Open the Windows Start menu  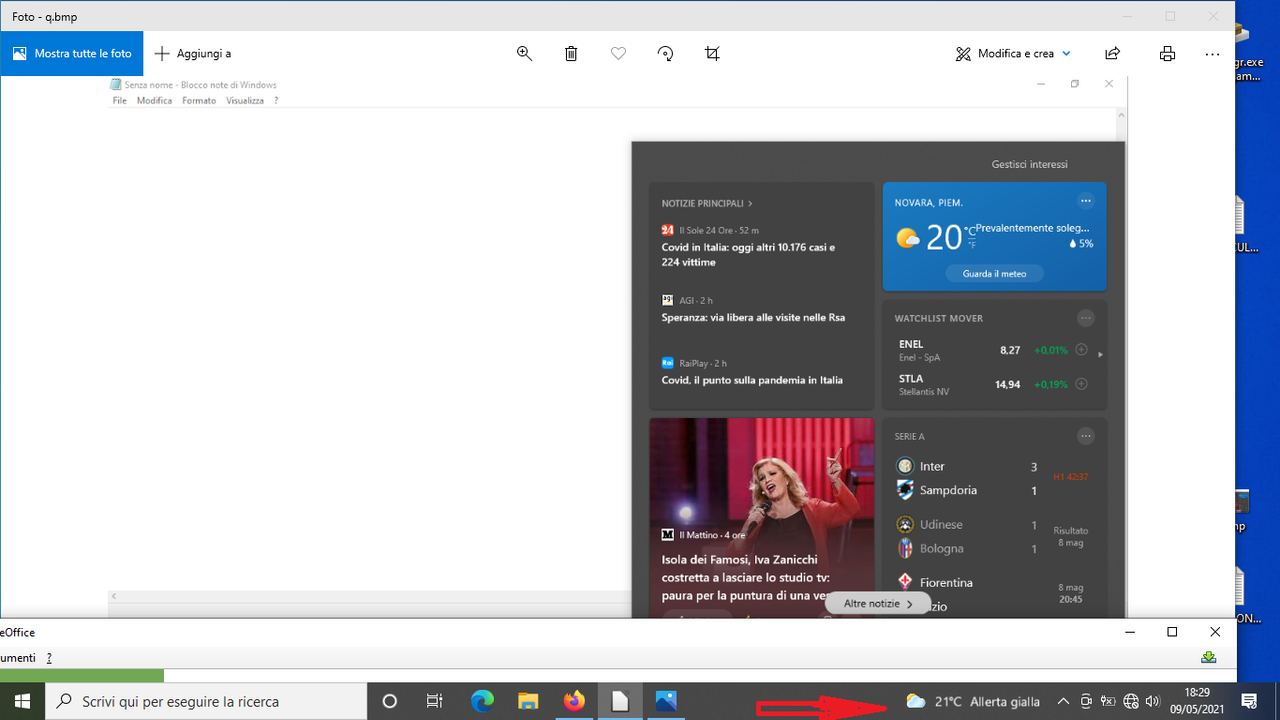[22, 701]
